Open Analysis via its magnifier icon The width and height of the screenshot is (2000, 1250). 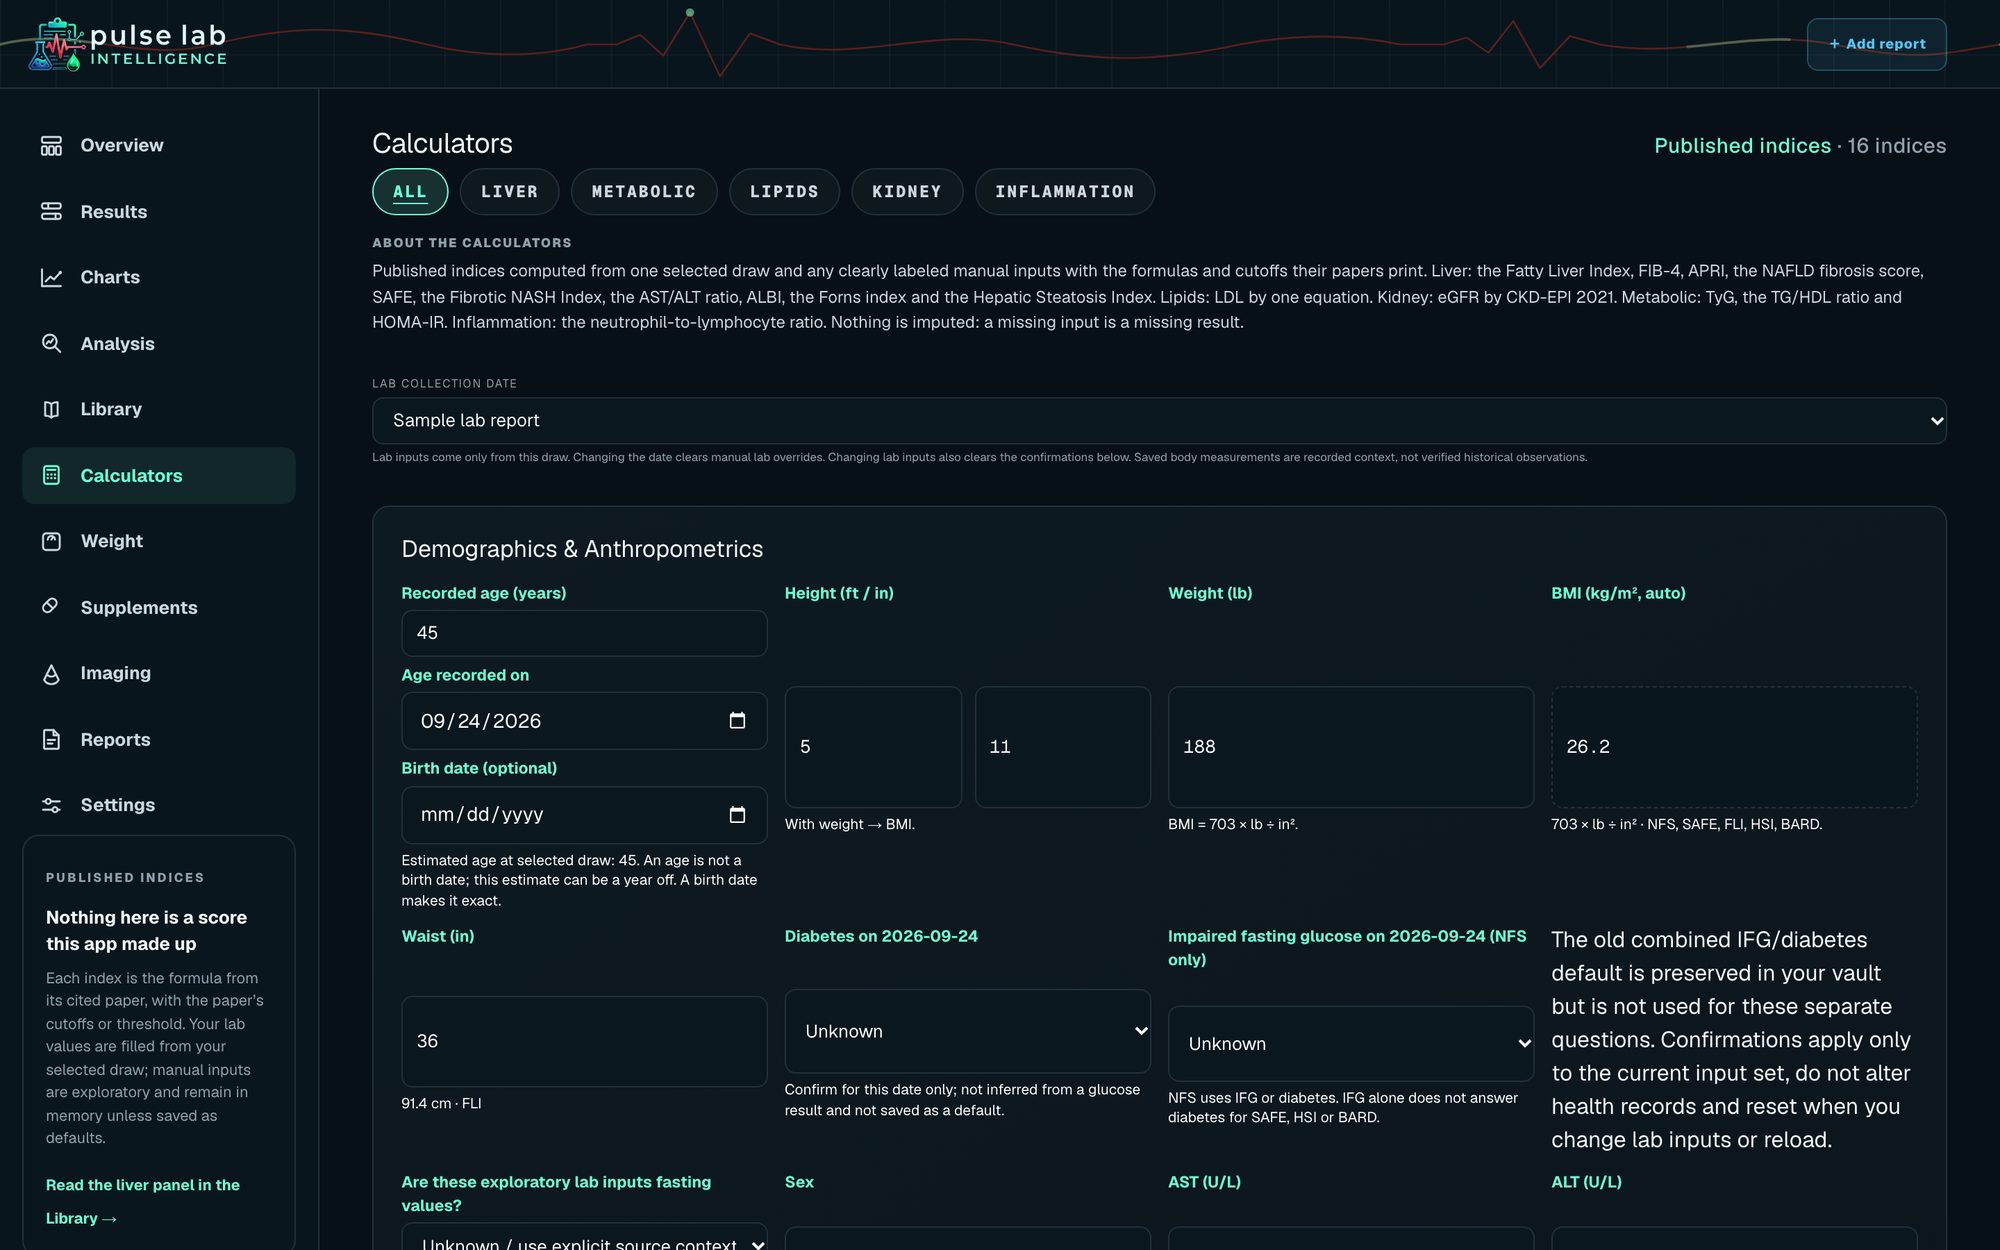(51, 344)
